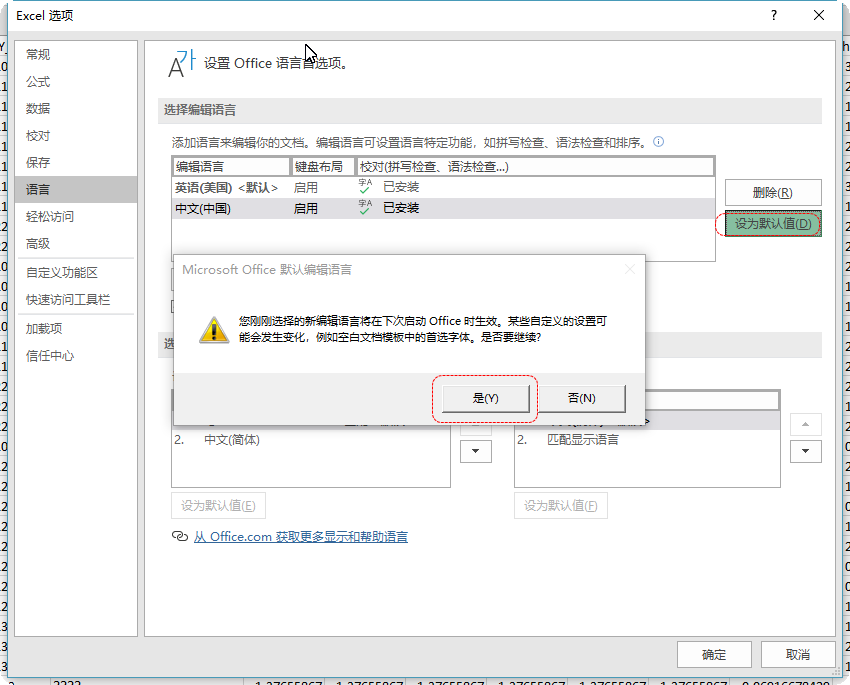
Task: Click the 校对 column header
Action: 535,167
